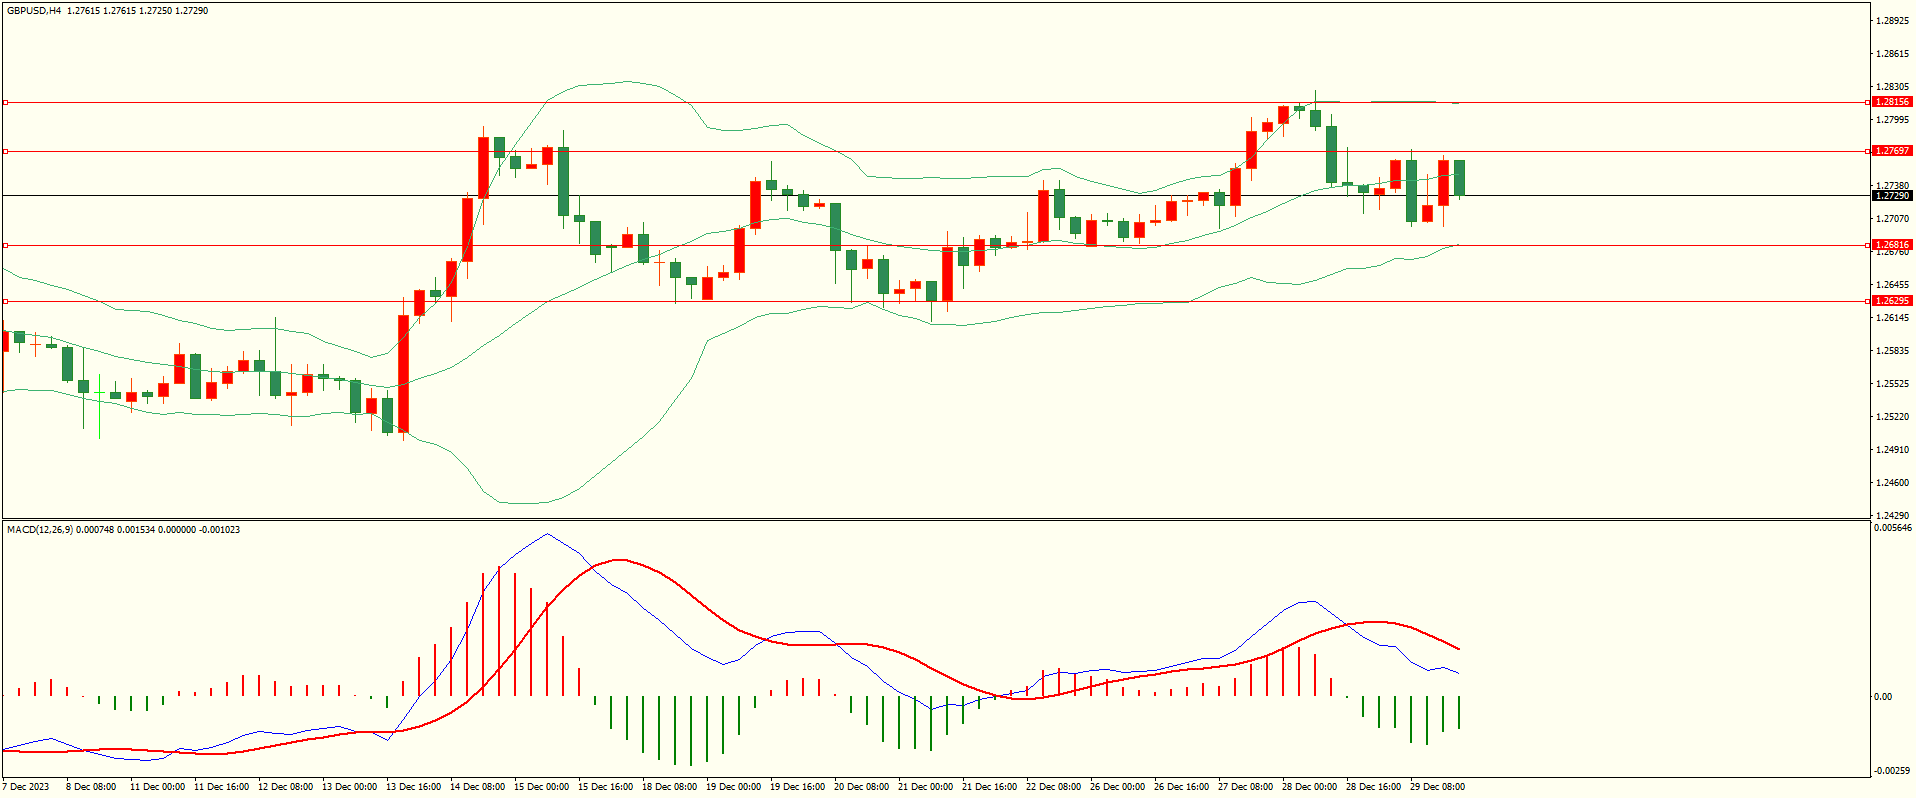
Task: Click left anchor handle of 1.26295 line
Action: pos(6,301)
